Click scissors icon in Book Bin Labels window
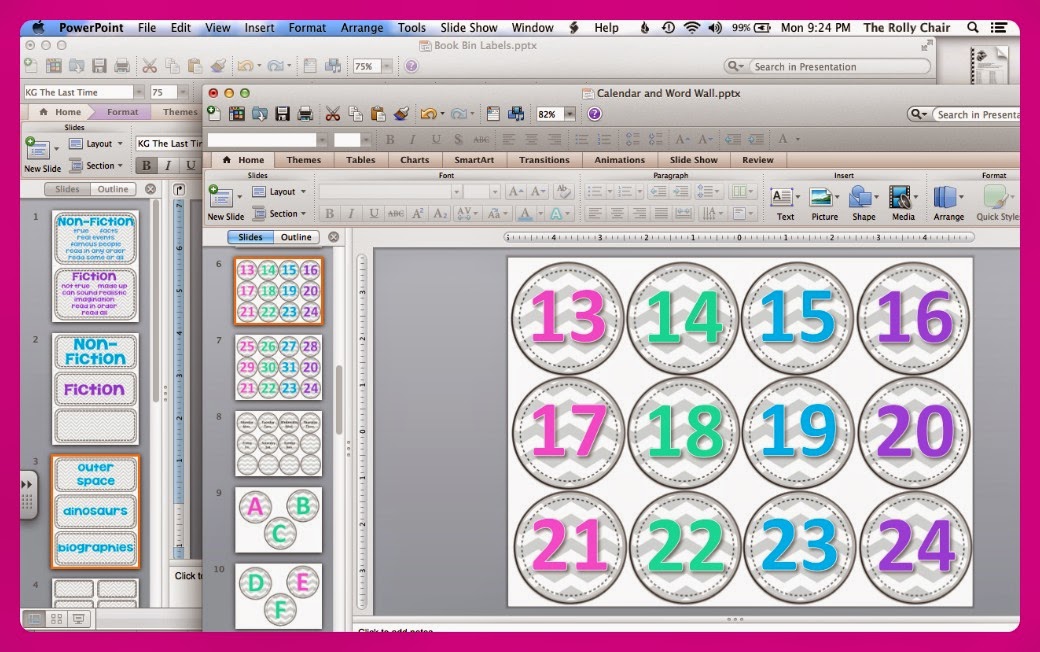This screenshot has width=1040, height=652. 149,66
